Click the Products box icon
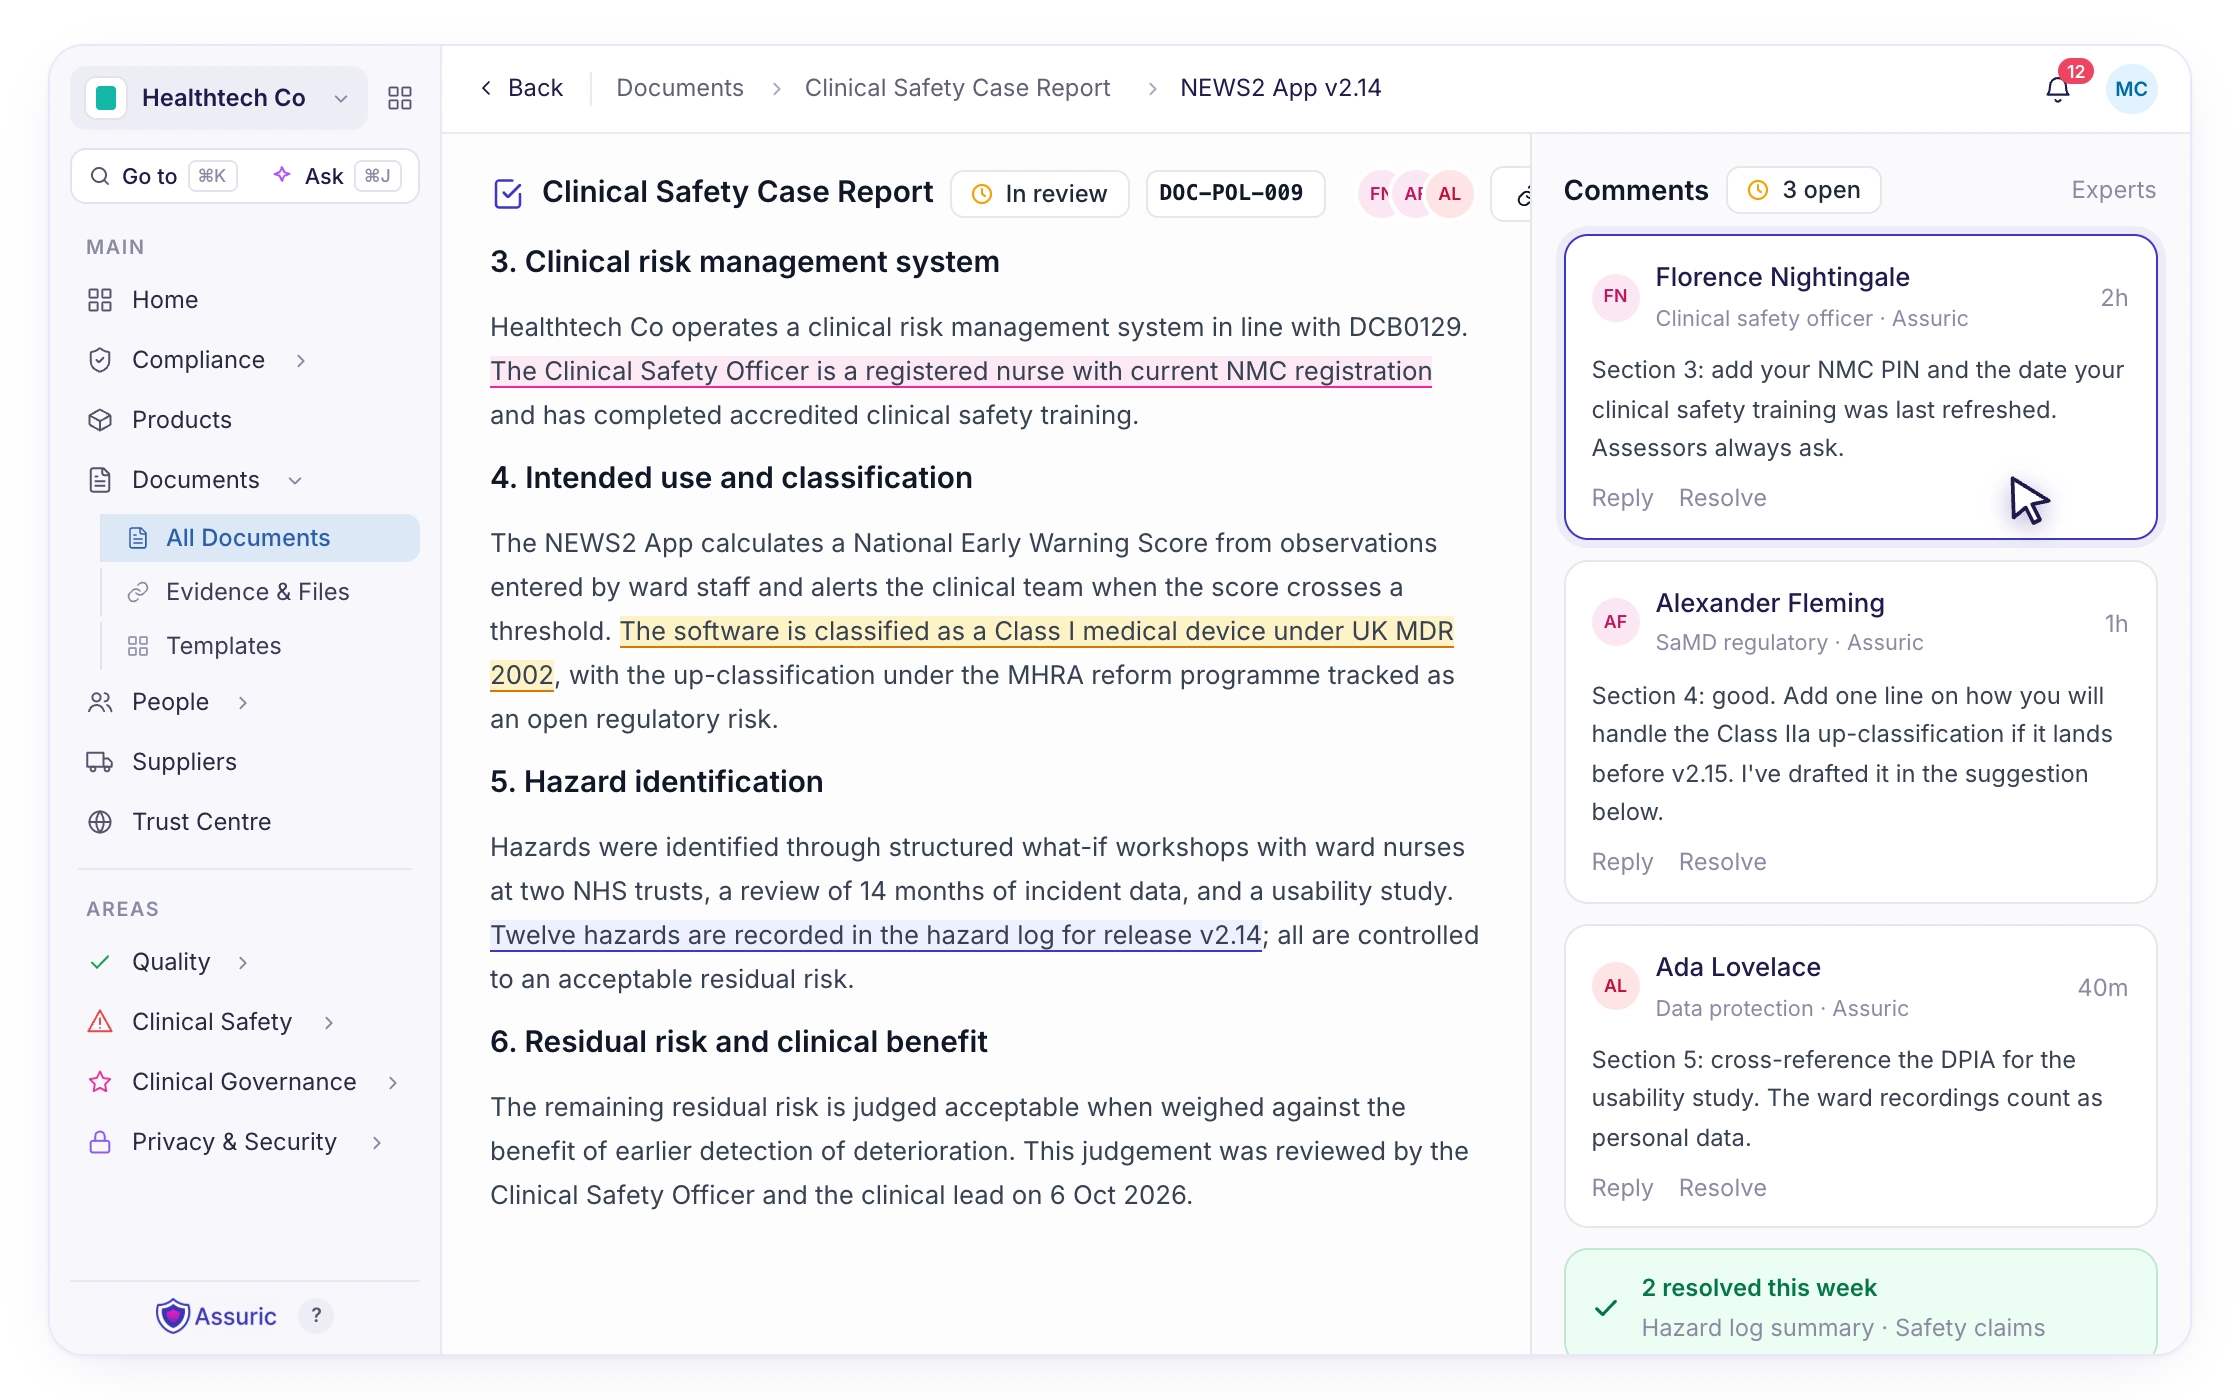The width and height of the screenshot is (2240, 1400). (x=100, y=420)
